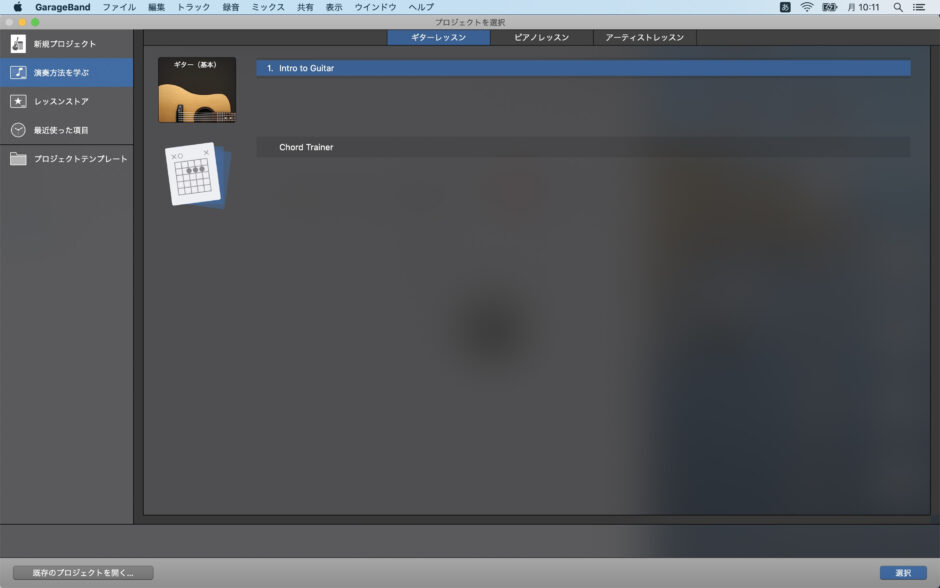The width and height of the screenshot is (940, 588).
Task: Click the folder icon for プロジェクトテンプレート
Action: tap(18, 159)
